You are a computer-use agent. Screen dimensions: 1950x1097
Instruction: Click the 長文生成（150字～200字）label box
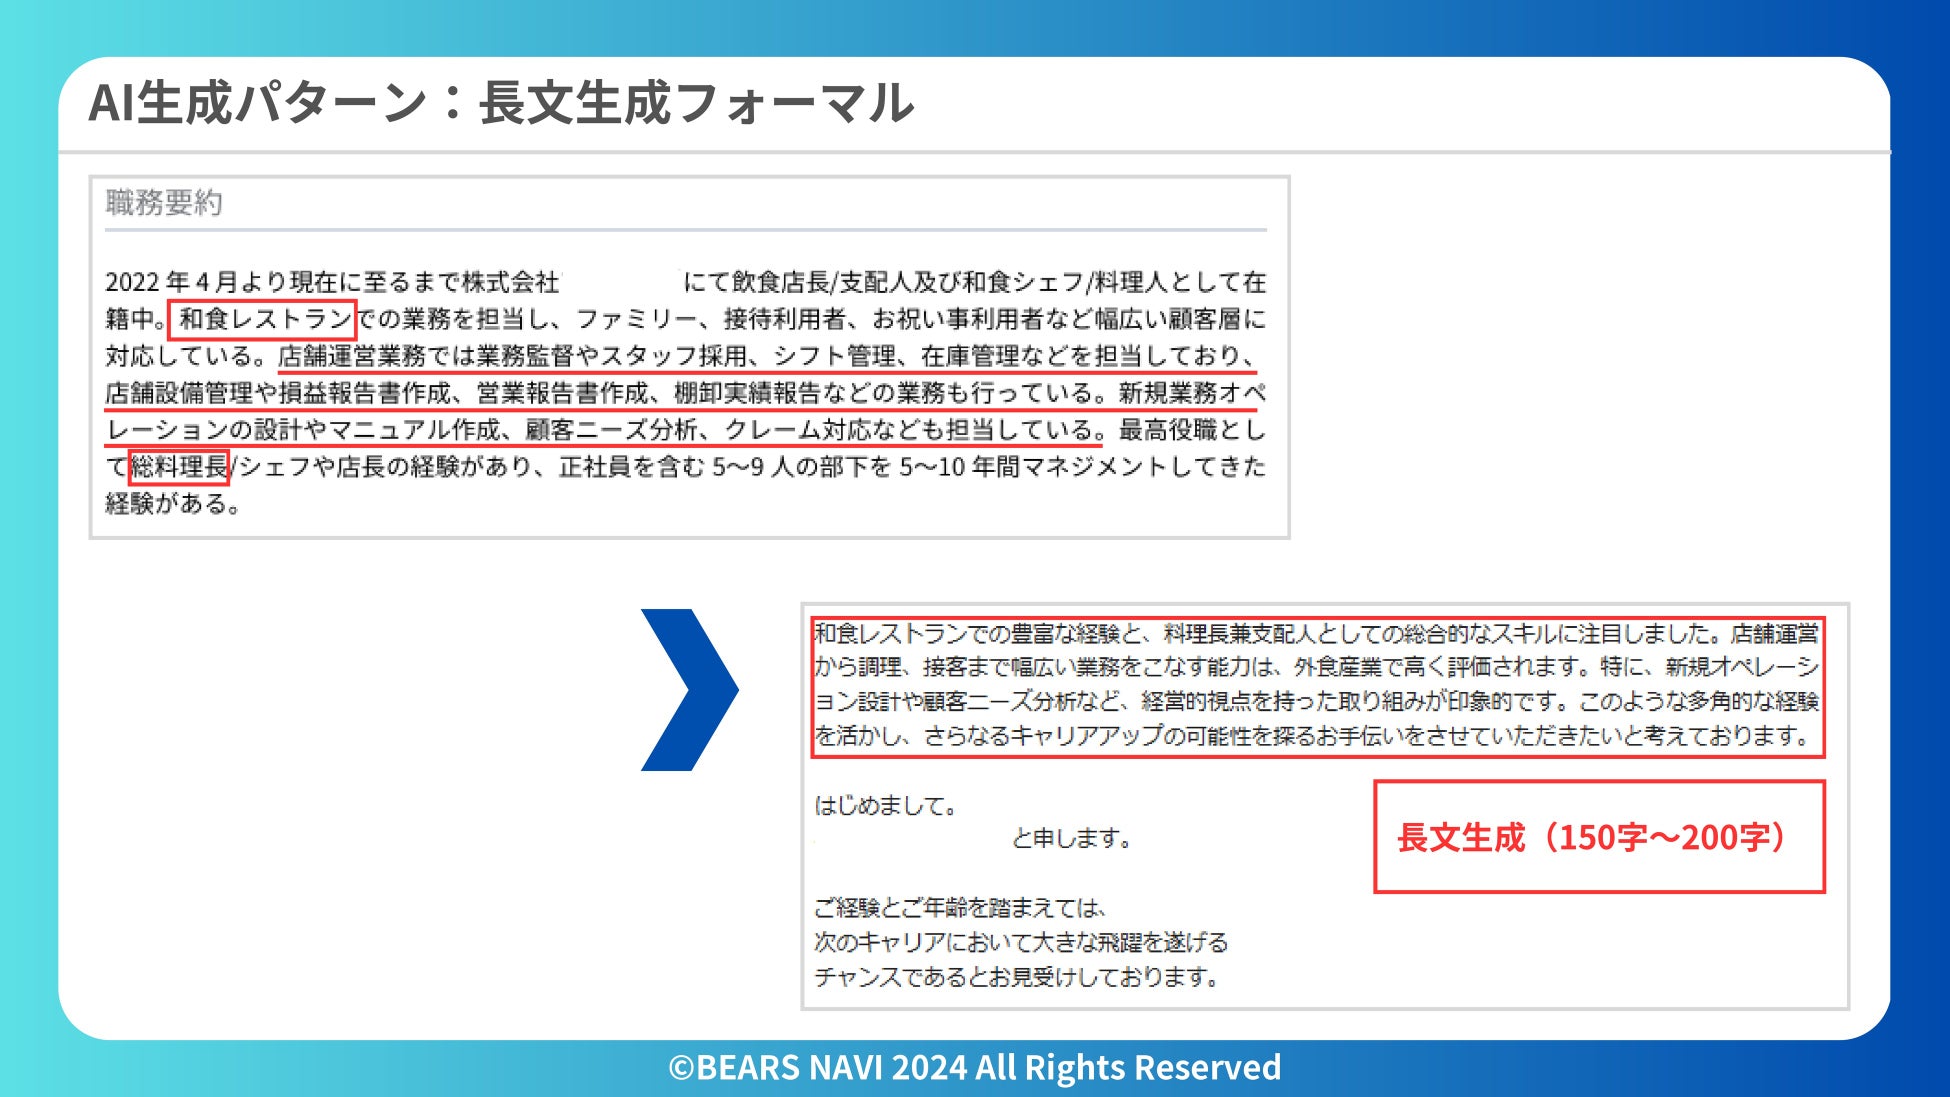[x=1598, y=837]
